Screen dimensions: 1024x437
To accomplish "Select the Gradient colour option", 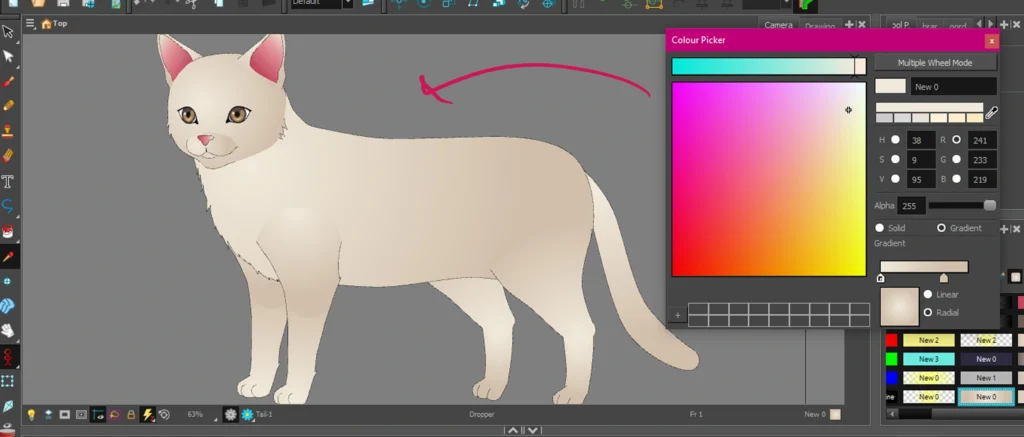I will click(x=941, y=228).
